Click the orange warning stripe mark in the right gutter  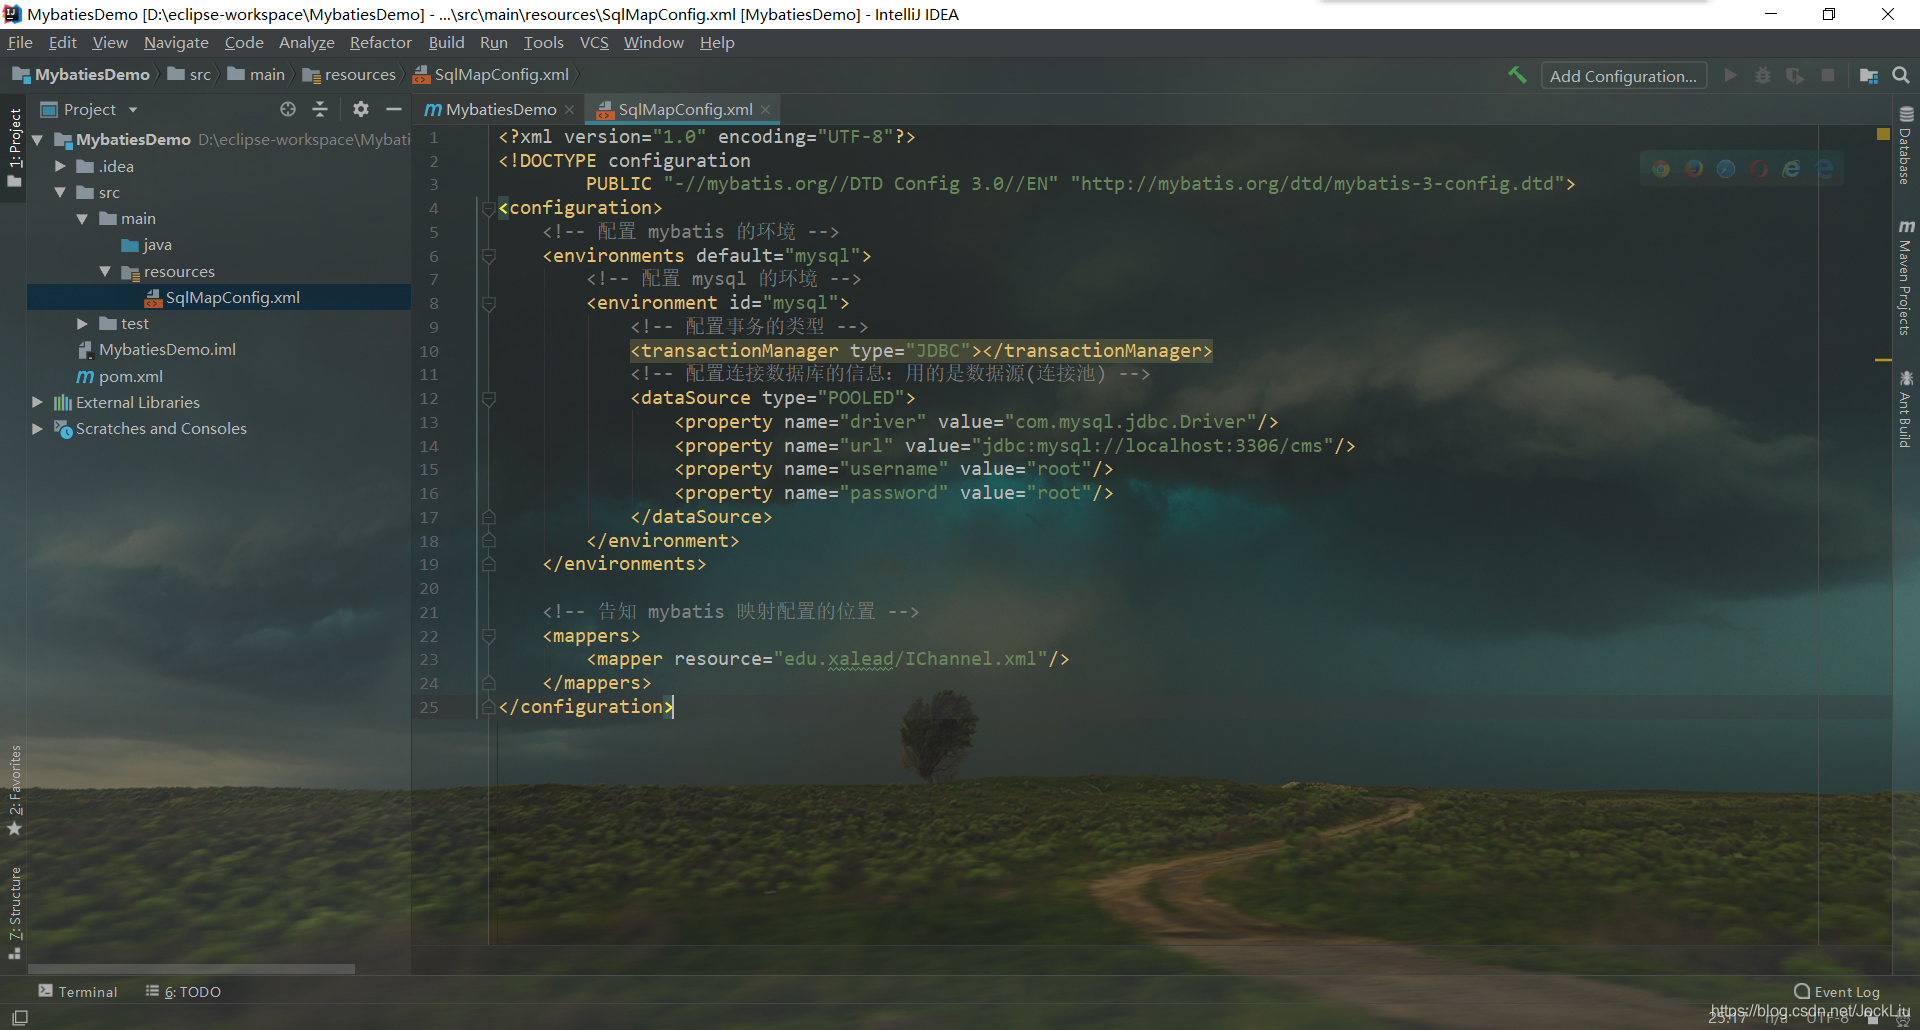tap(1883, 359)
